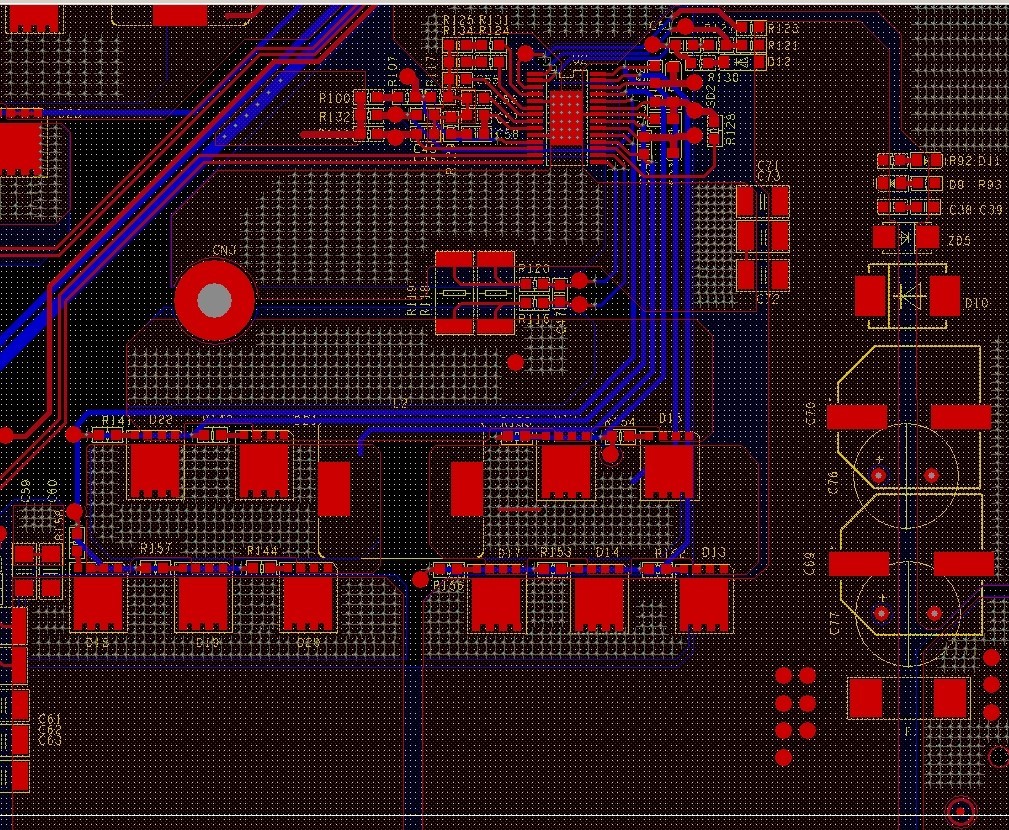This screenshot has height=830, width=1009.
Task: Click the C38 designator label
Action: pyautogui.click(x=961, y=210)
